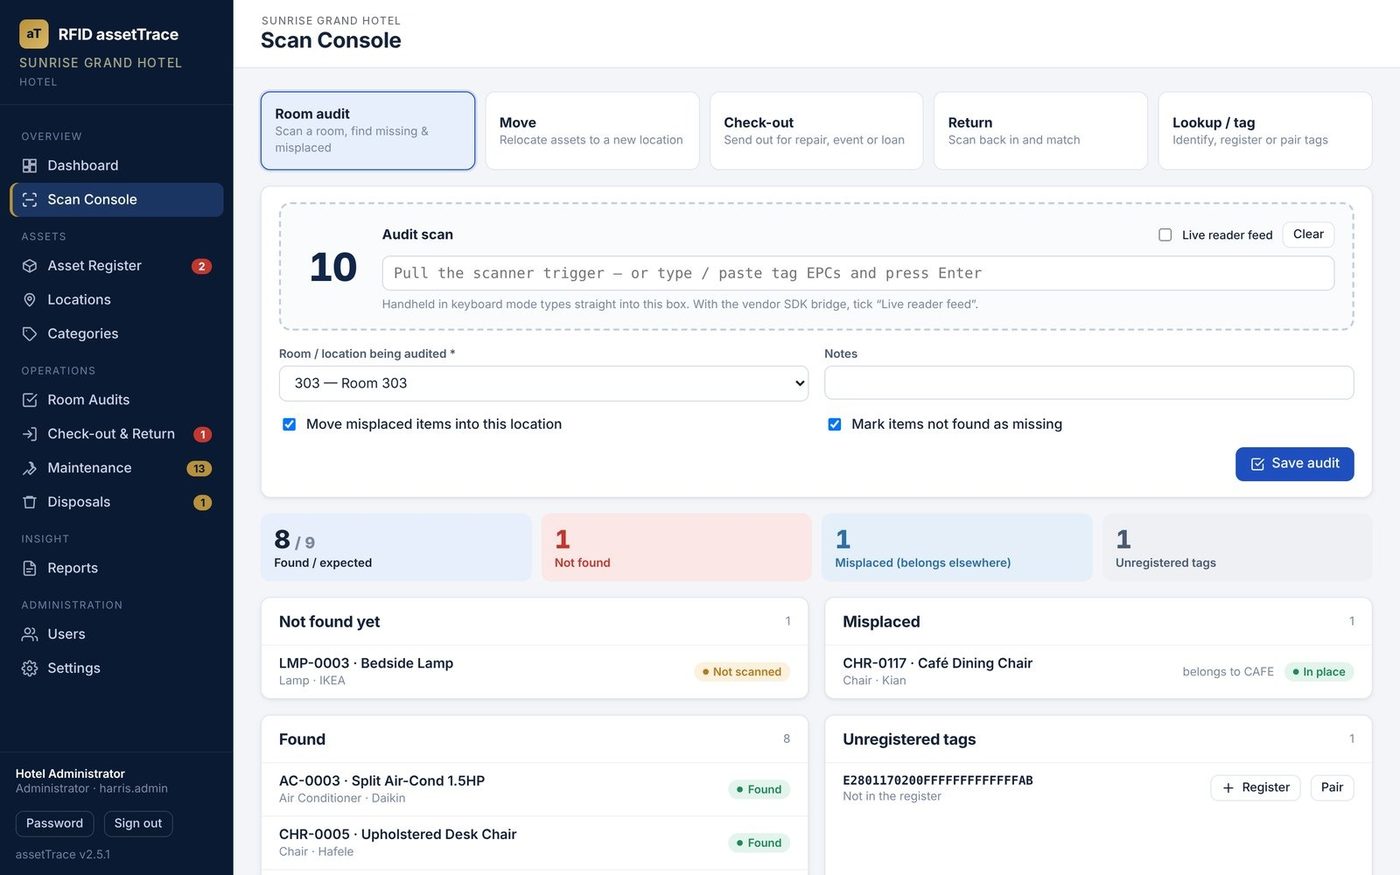Select the CHR-0005 Upholstered Desk Chair row

coord(534,843)
